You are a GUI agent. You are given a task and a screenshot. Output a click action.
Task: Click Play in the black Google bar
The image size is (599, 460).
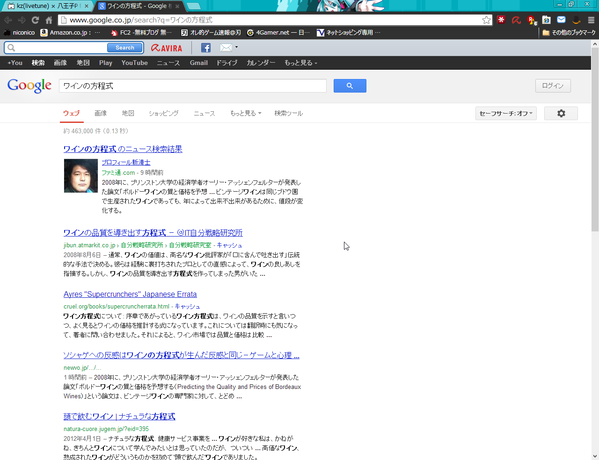(105, 63)
